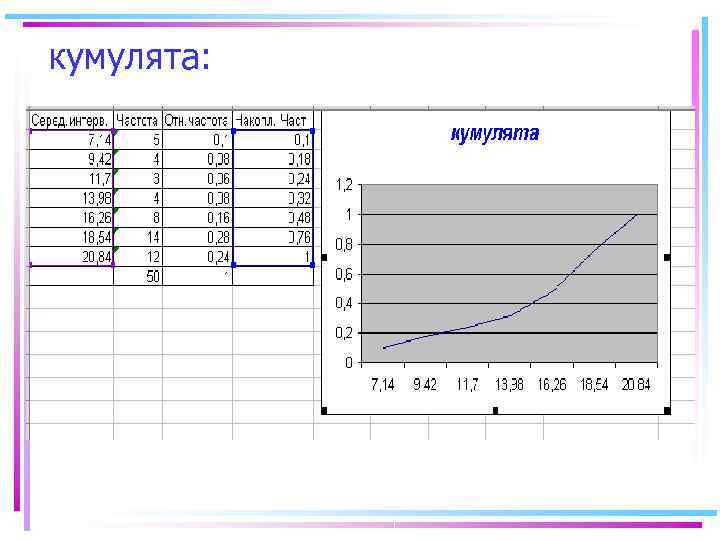Click the chart y-axis label 1,2

coord(344,185)
